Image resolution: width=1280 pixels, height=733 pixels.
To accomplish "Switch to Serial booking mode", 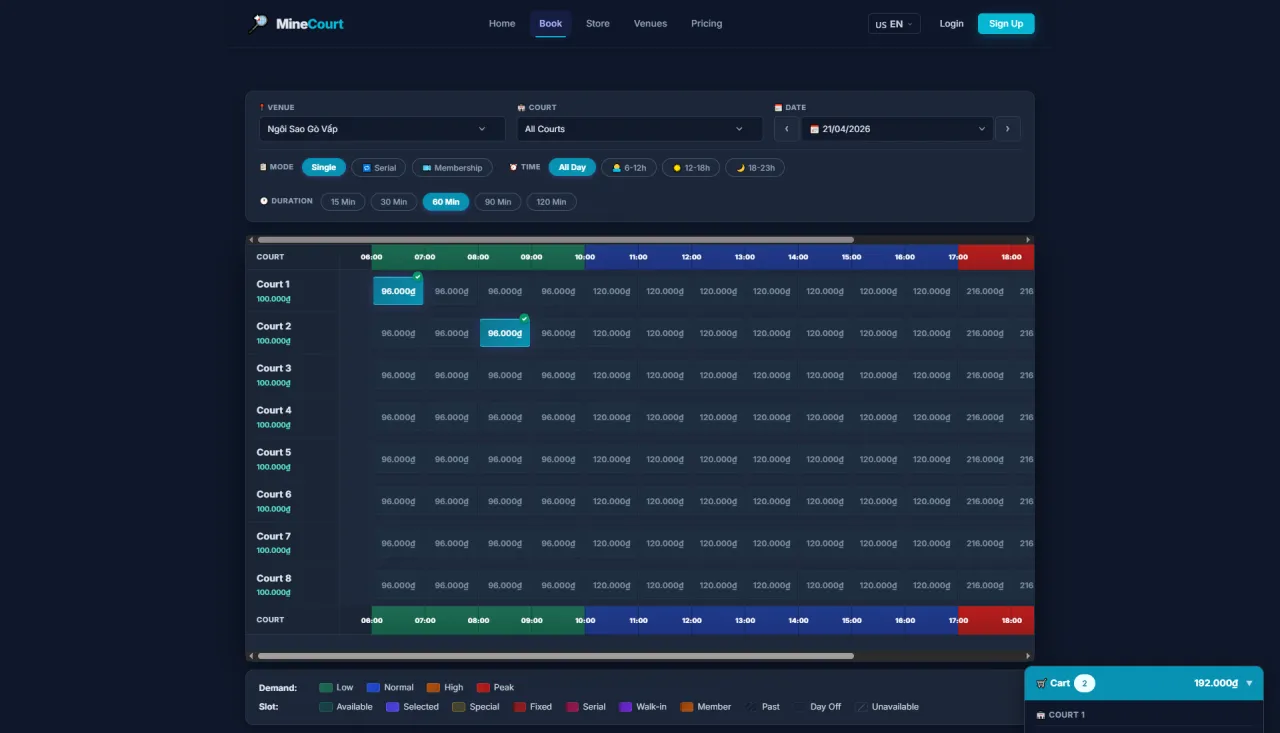I will tap(379, 168).
